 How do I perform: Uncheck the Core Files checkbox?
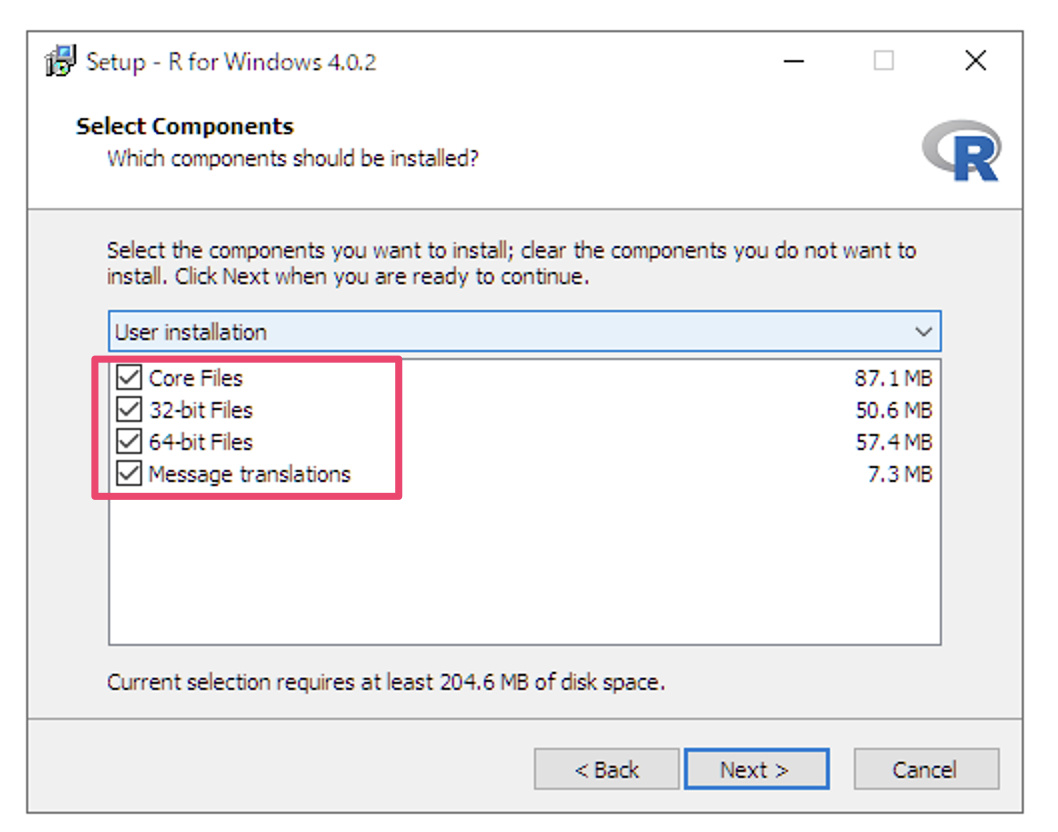pyautogui.click(x=129, y=378)
